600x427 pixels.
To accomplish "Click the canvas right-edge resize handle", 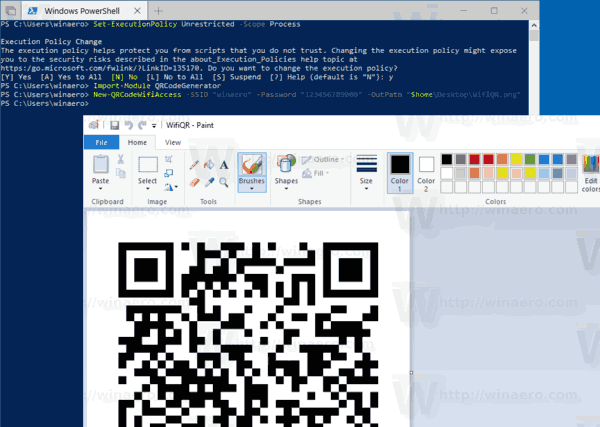I will pyautogui.click(x=411, y=372).
